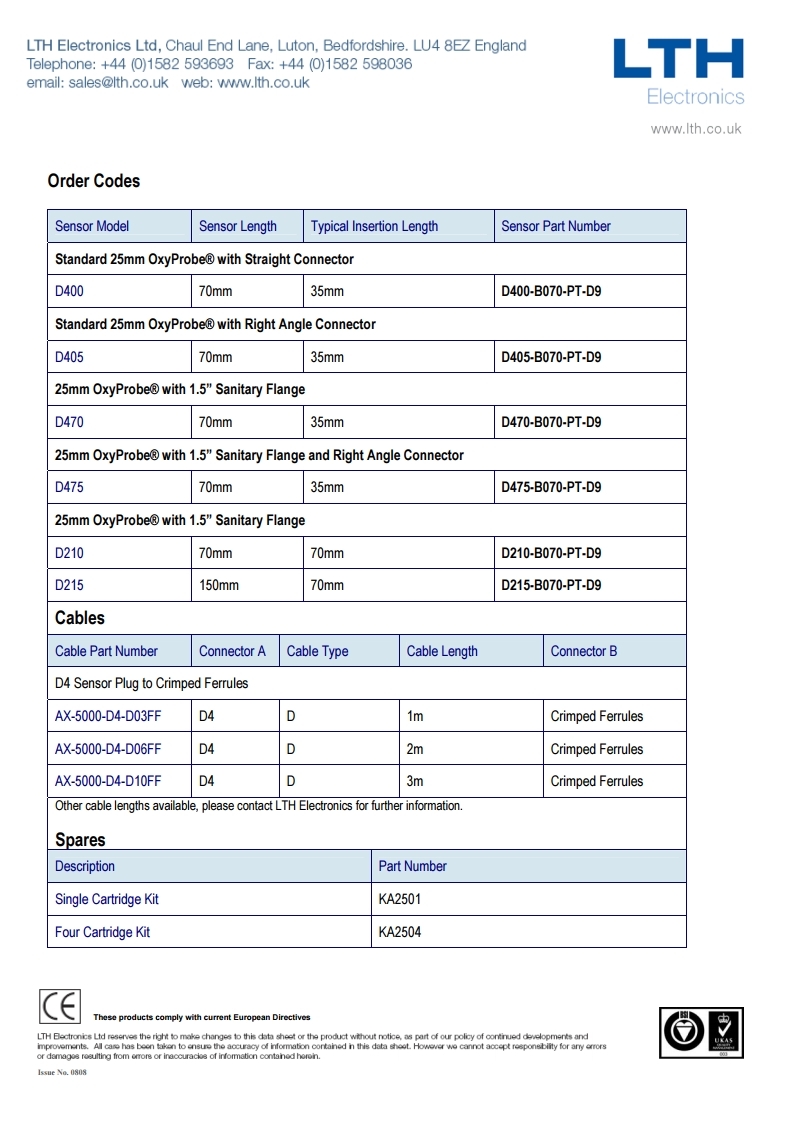Screen dimensions: 793x1122
Task: Select the D400 sensor model entry
Action: 69,292
